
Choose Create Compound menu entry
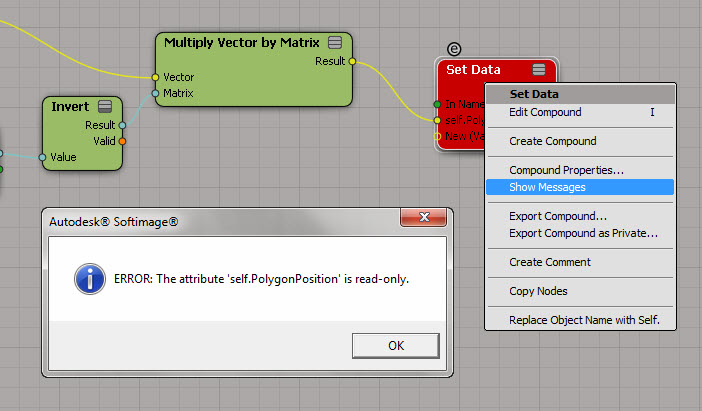click(552, 141)
